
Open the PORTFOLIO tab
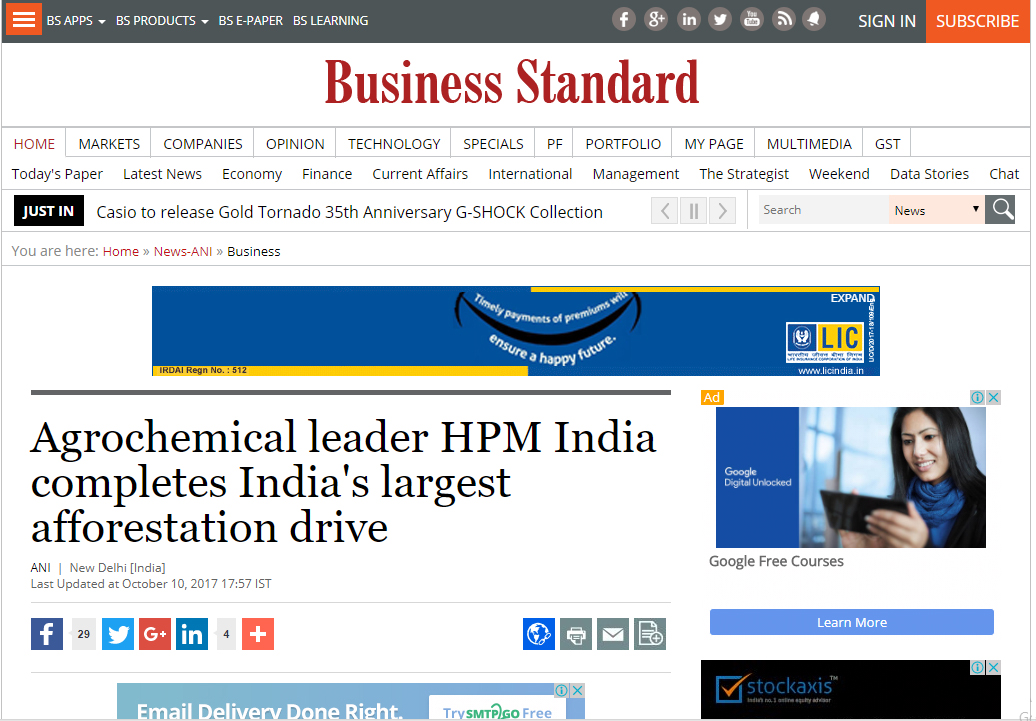tap(623, 144)
